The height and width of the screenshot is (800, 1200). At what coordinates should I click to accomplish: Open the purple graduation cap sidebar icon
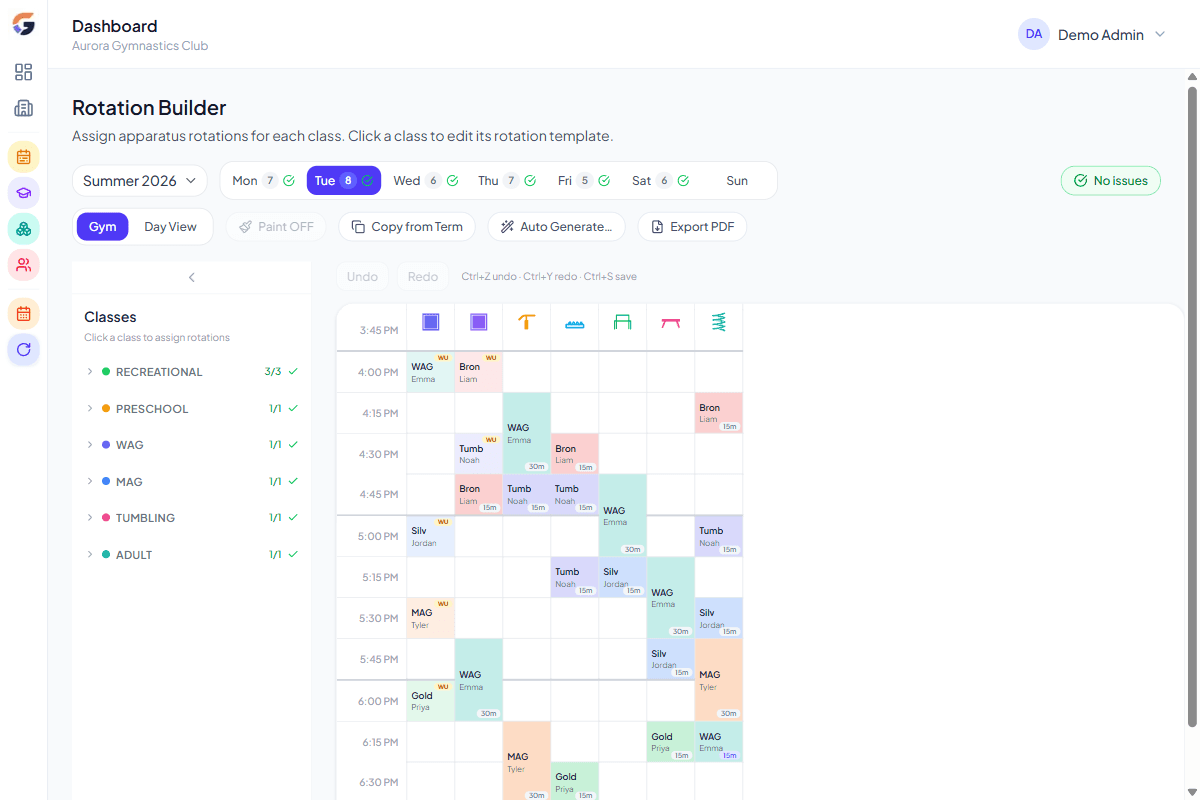(x=24, y=193)
